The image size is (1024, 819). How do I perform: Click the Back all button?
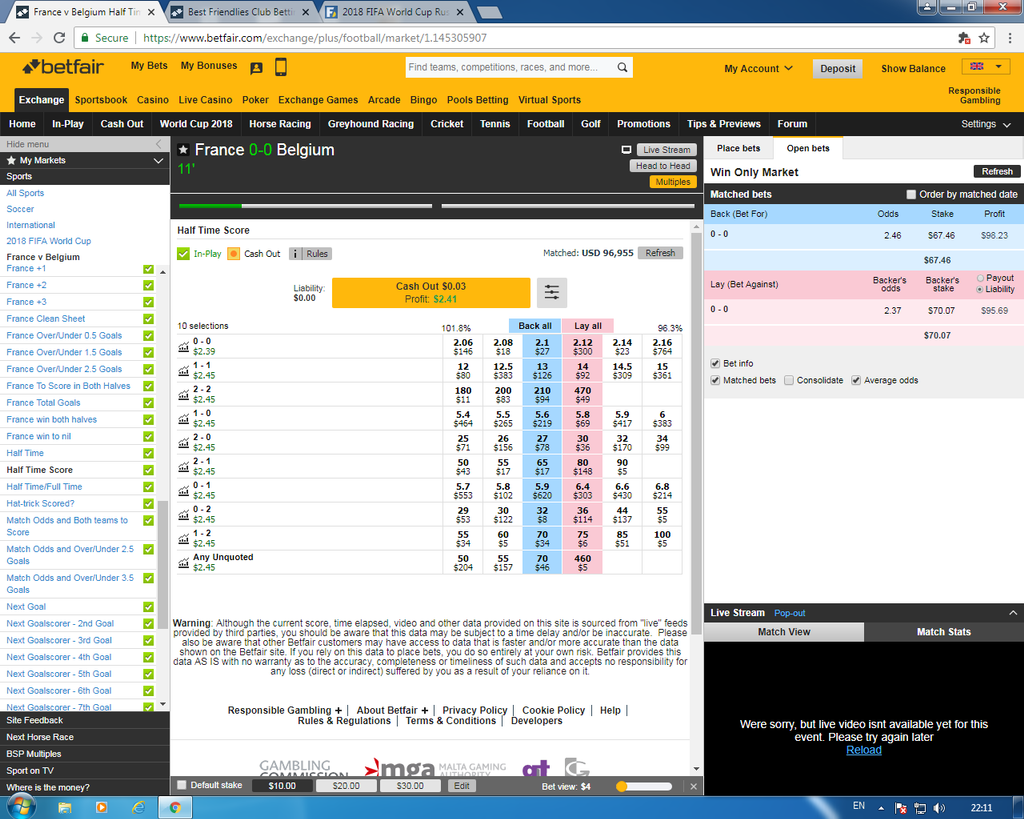535,326
